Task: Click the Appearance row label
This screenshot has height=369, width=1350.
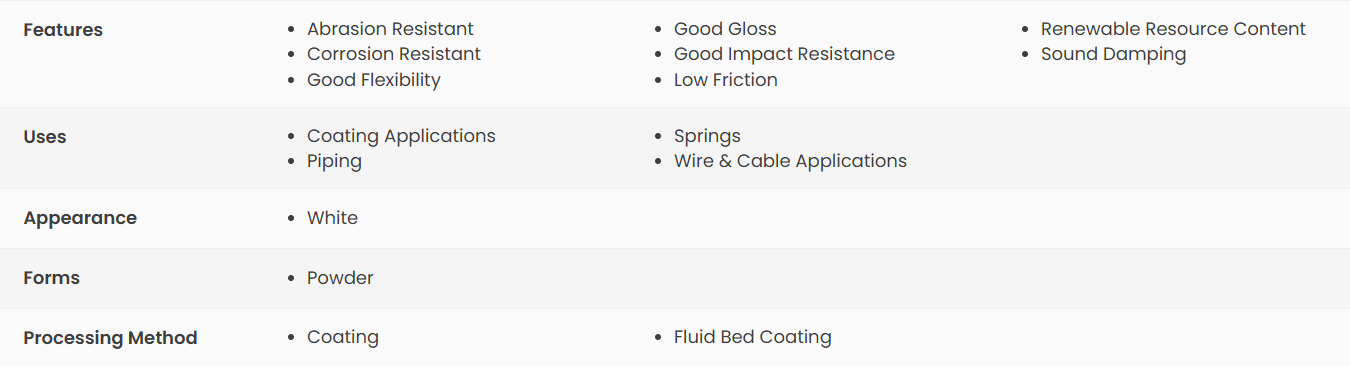Action: (x=80, y=218)
